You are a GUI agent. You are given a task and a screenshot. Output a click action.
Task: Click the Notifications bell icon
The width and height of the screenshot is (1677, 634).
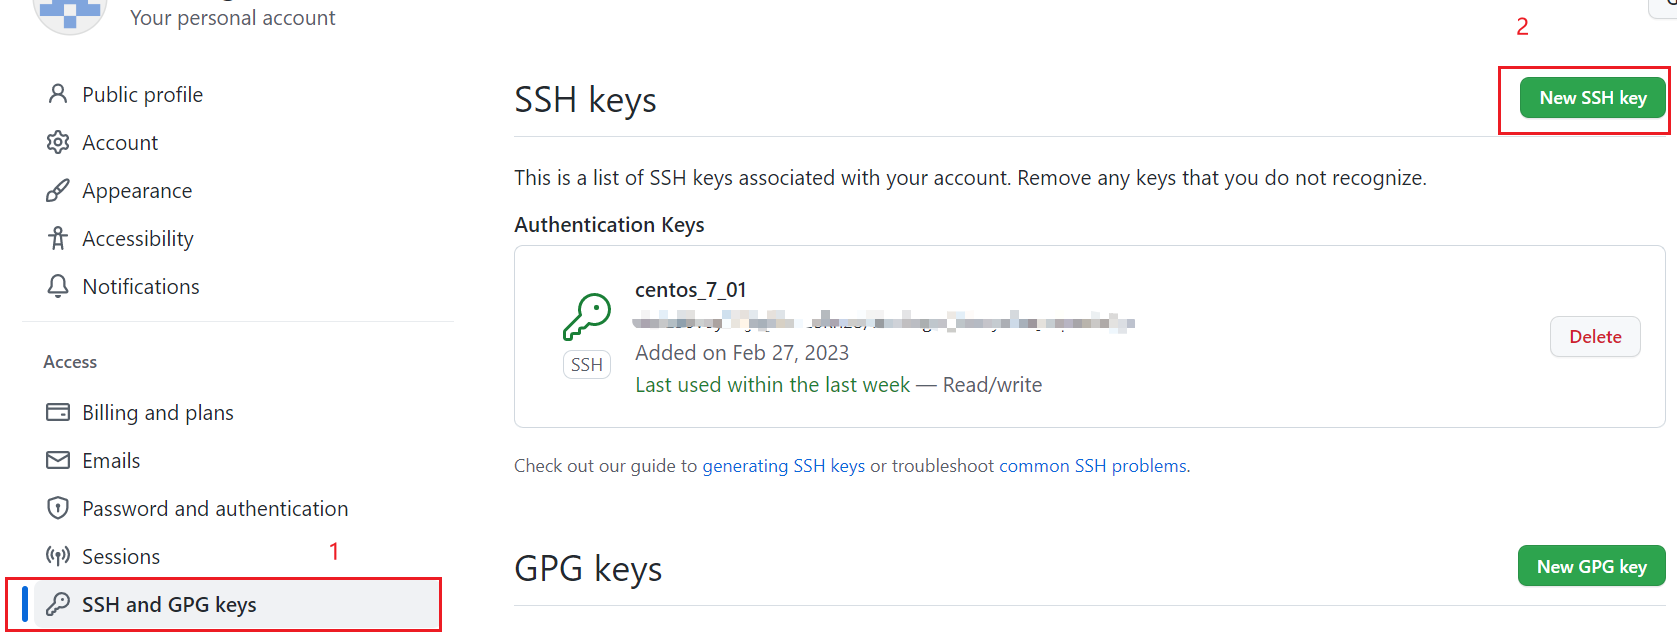58,286
